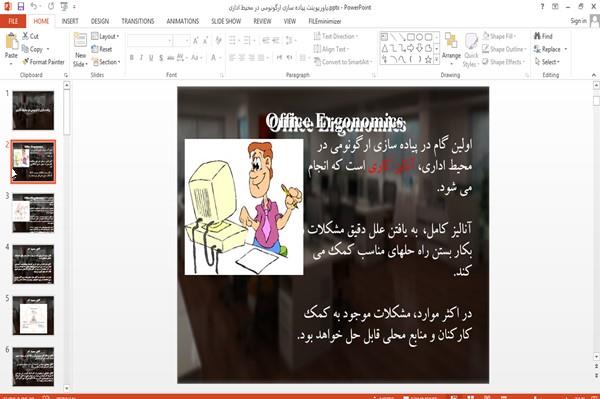600x399 pixels.
Task: Open Font dialog launcher
Action: point(222,75)
